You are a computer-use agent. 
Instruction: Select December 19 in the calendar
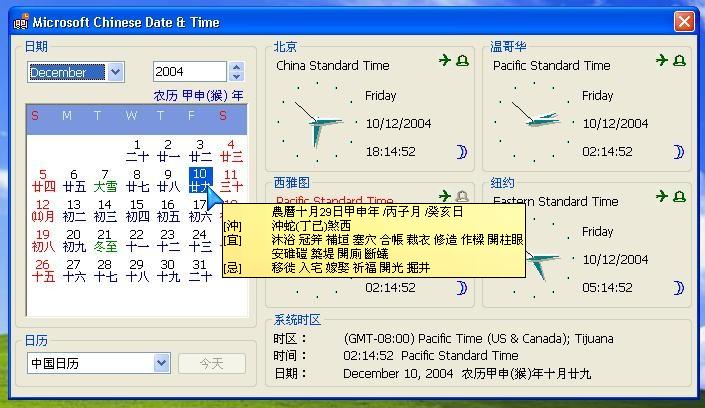43,241
